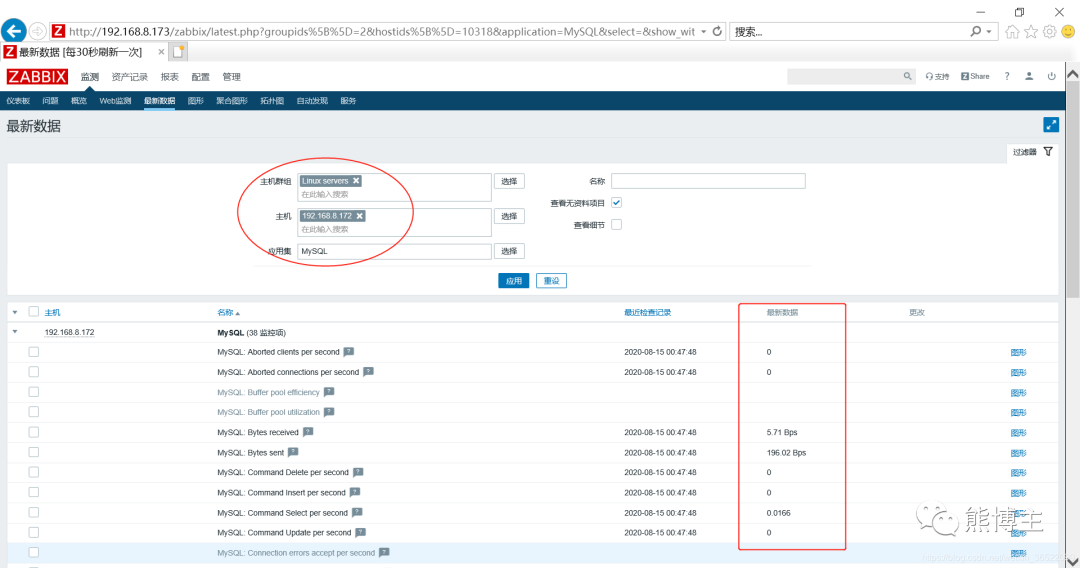Enable the show details checkbox
The height and width of the screenshot is (568, 1080).
coord(616,224)
